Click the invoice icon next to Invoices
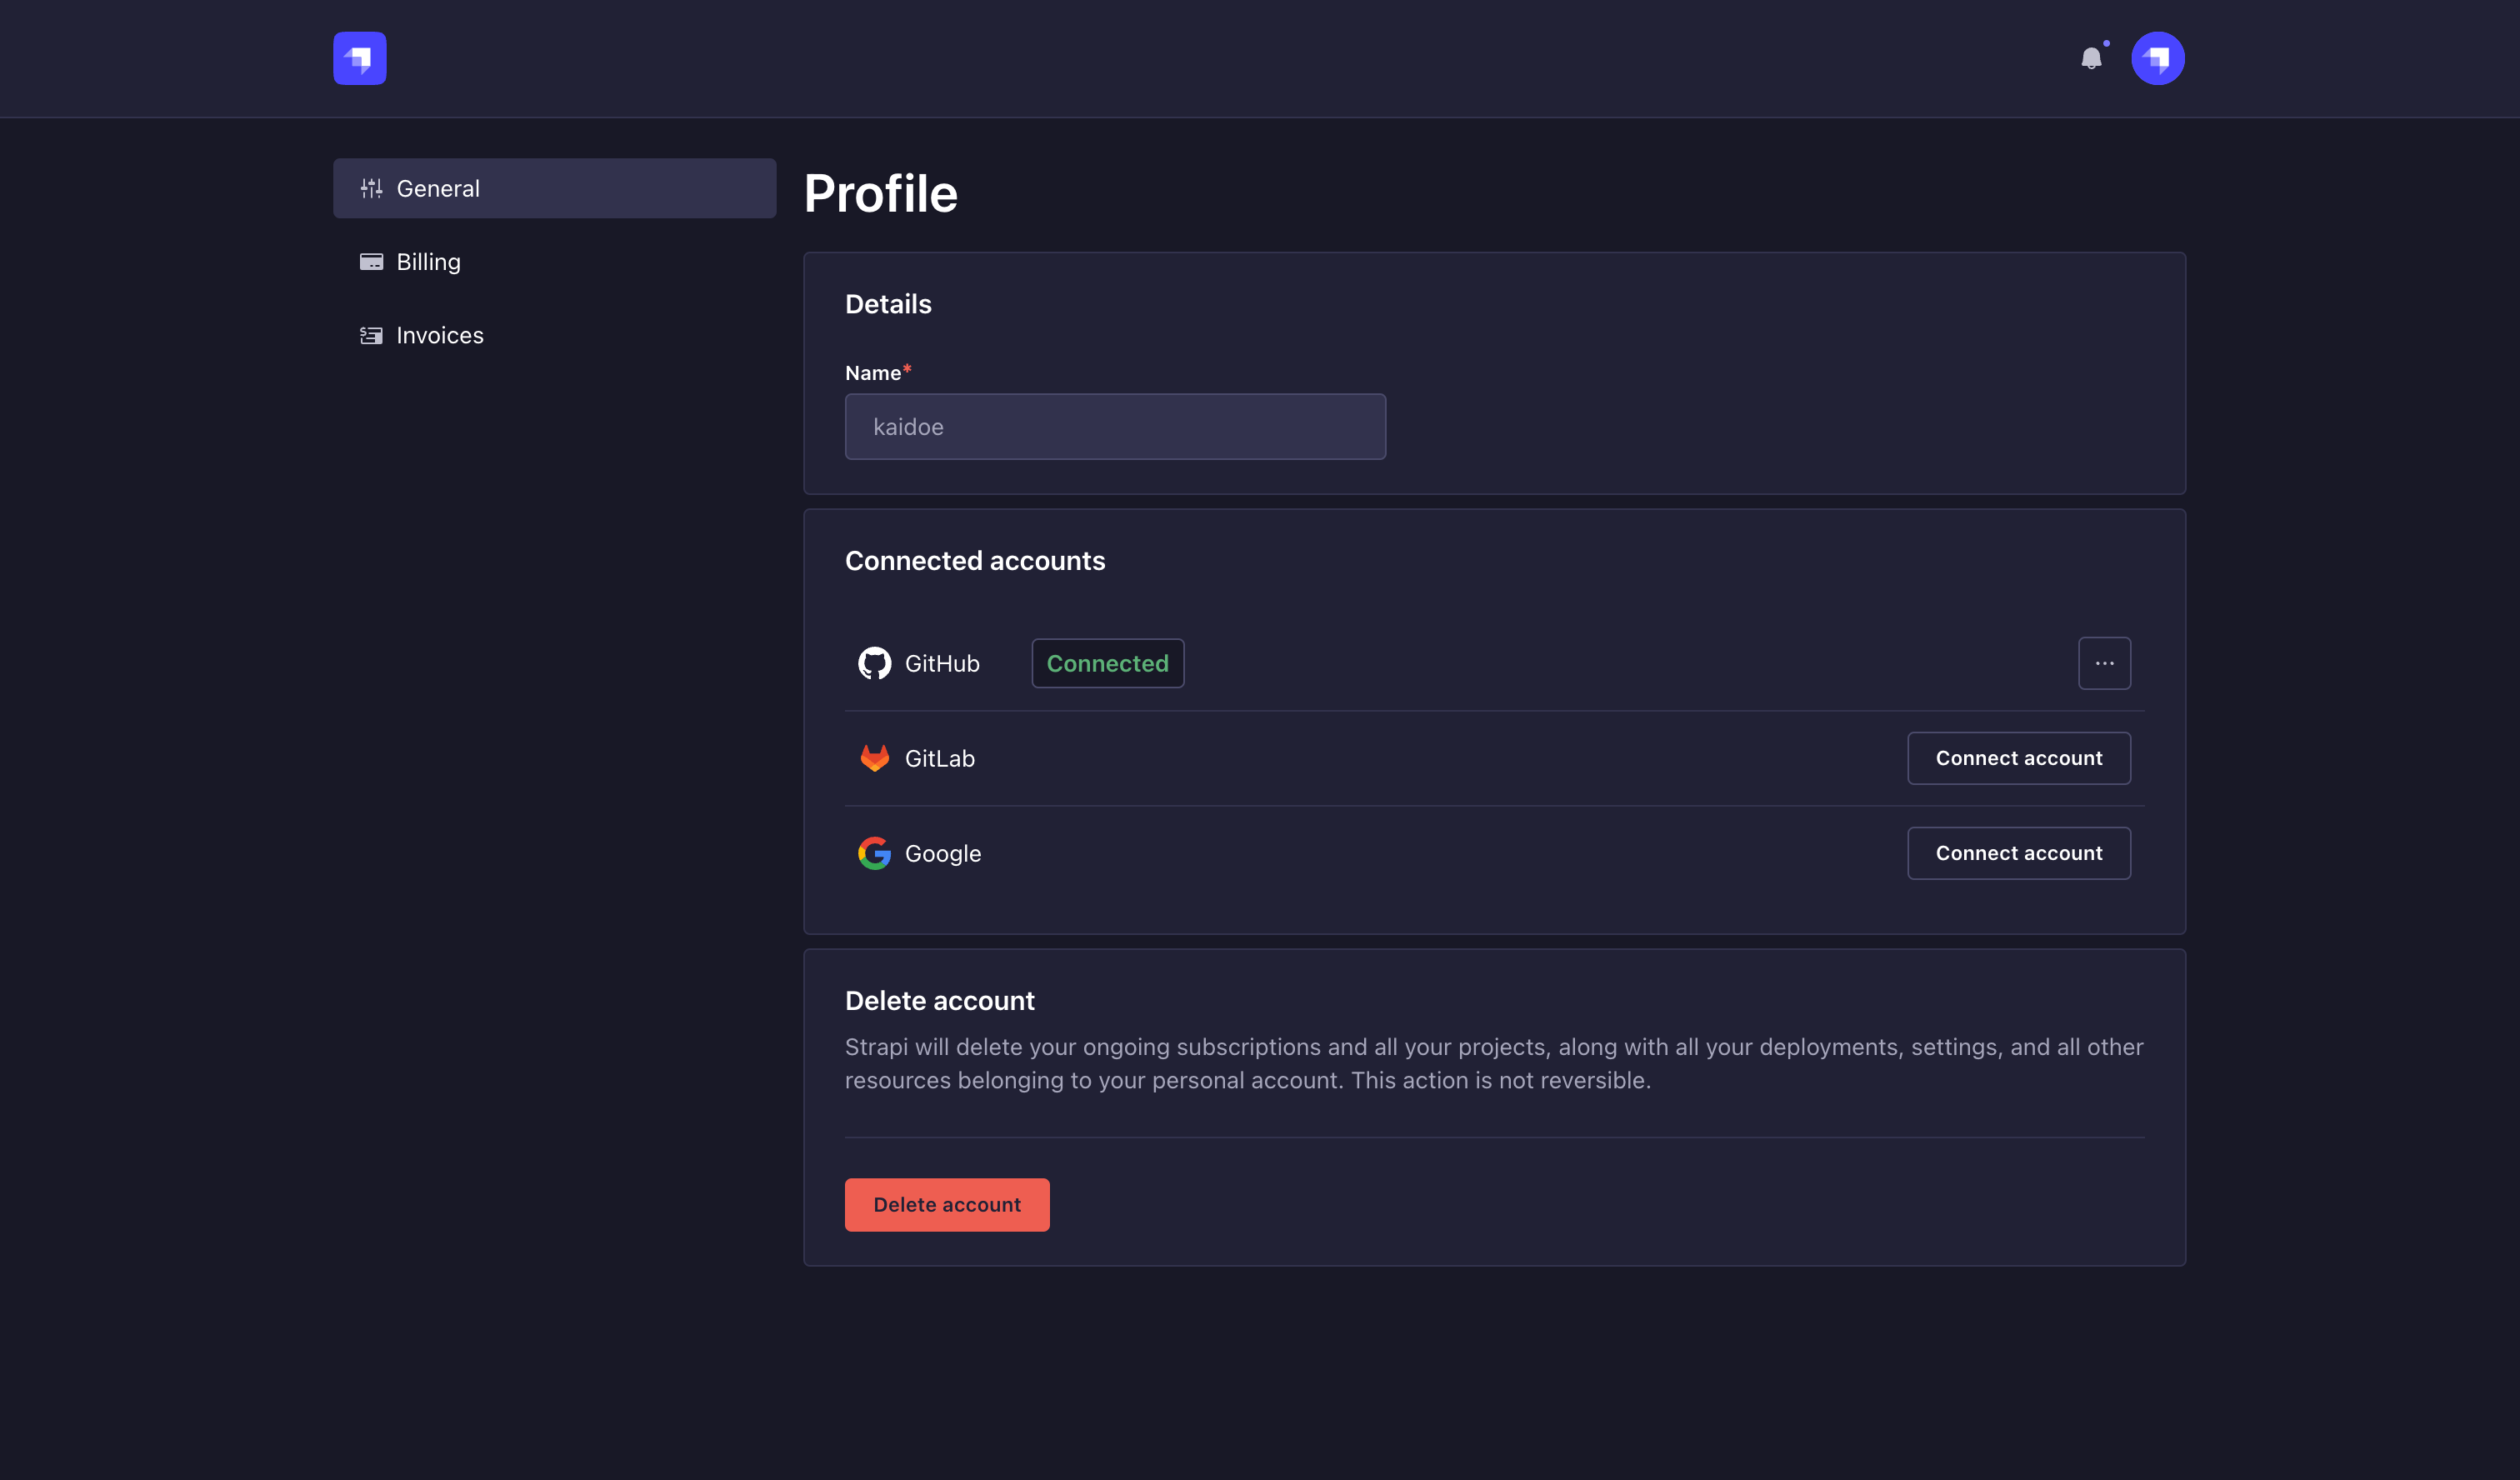The image size is (2520, 1480). coord(371,335)
